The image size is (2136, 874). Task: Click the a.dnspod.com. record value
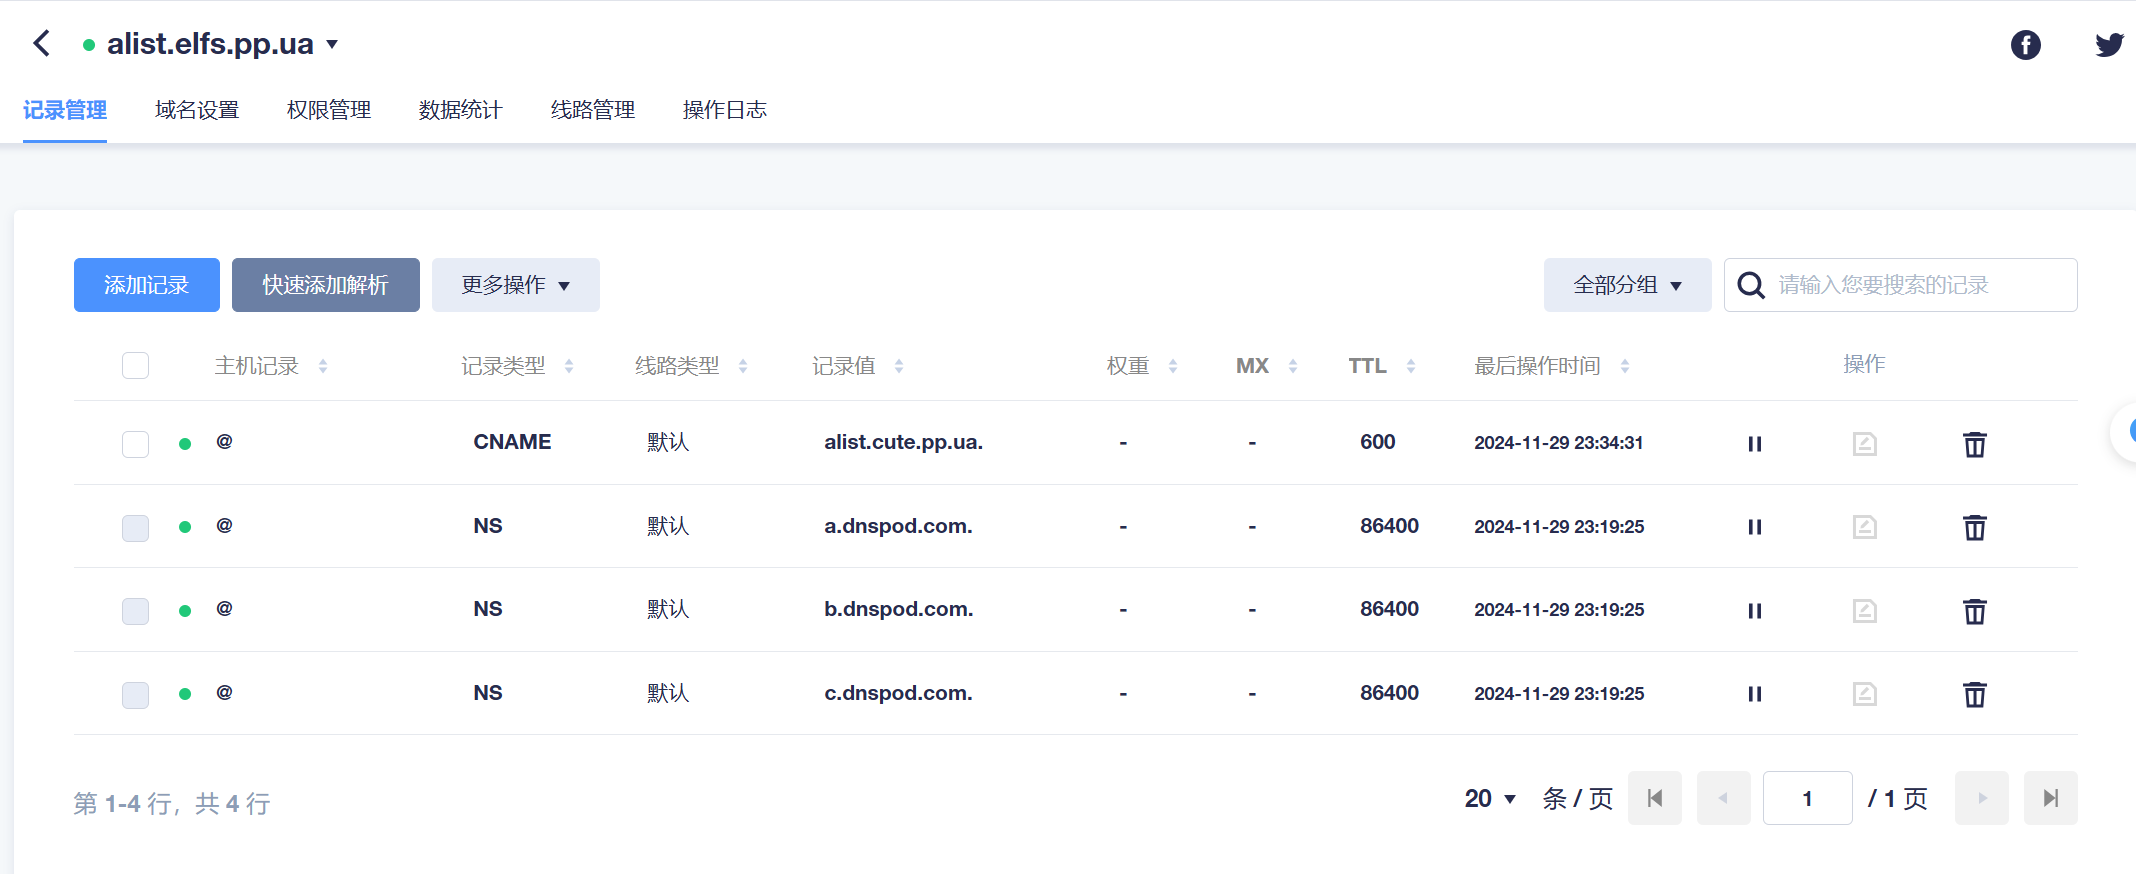point(898,526)
